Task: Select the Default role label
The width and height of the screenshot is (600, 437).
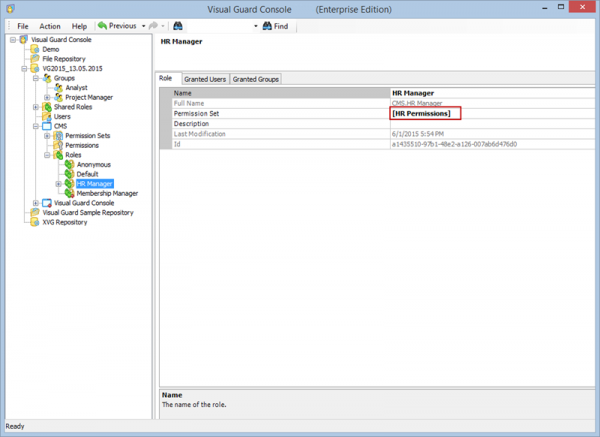Action: [x=87, y=174]
